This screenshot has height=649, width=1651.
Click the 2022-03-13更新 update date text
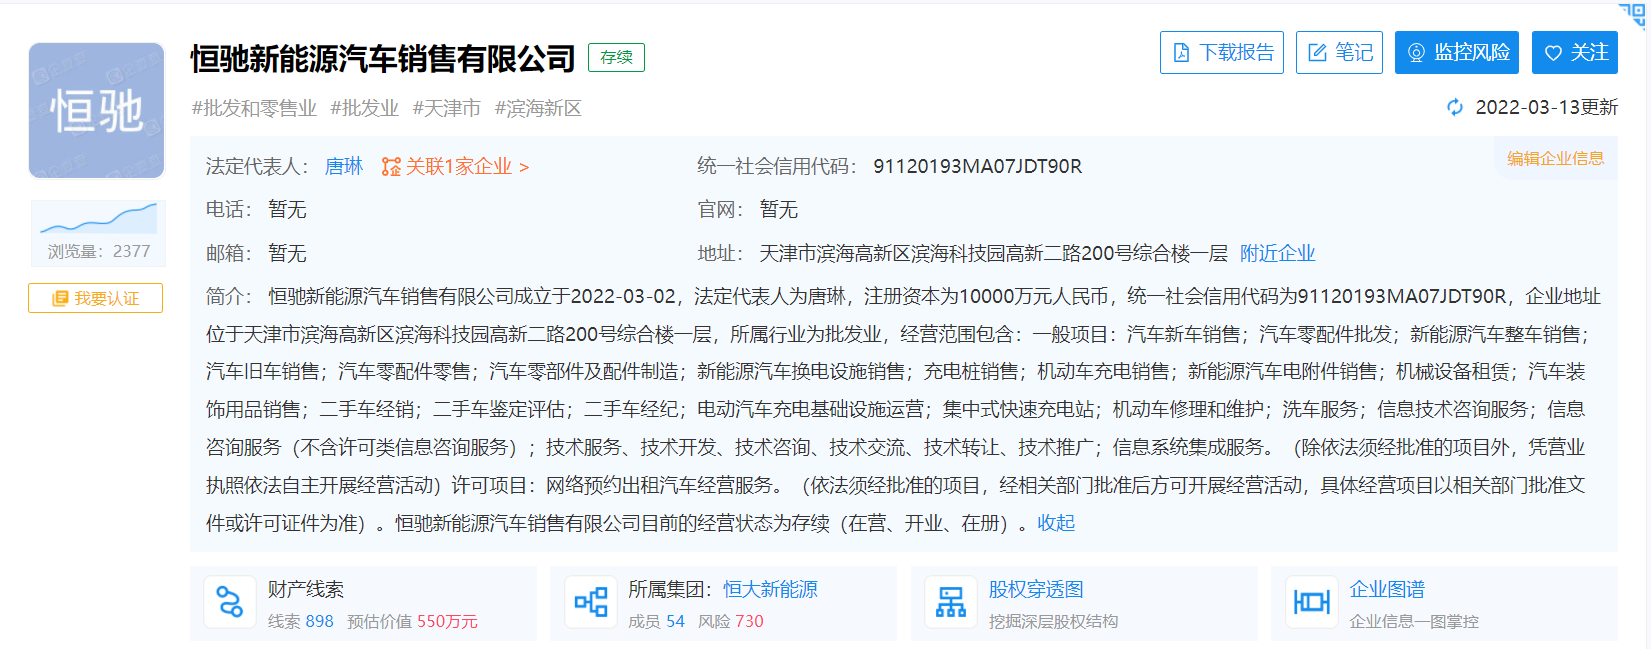[x=1546, y=107]
